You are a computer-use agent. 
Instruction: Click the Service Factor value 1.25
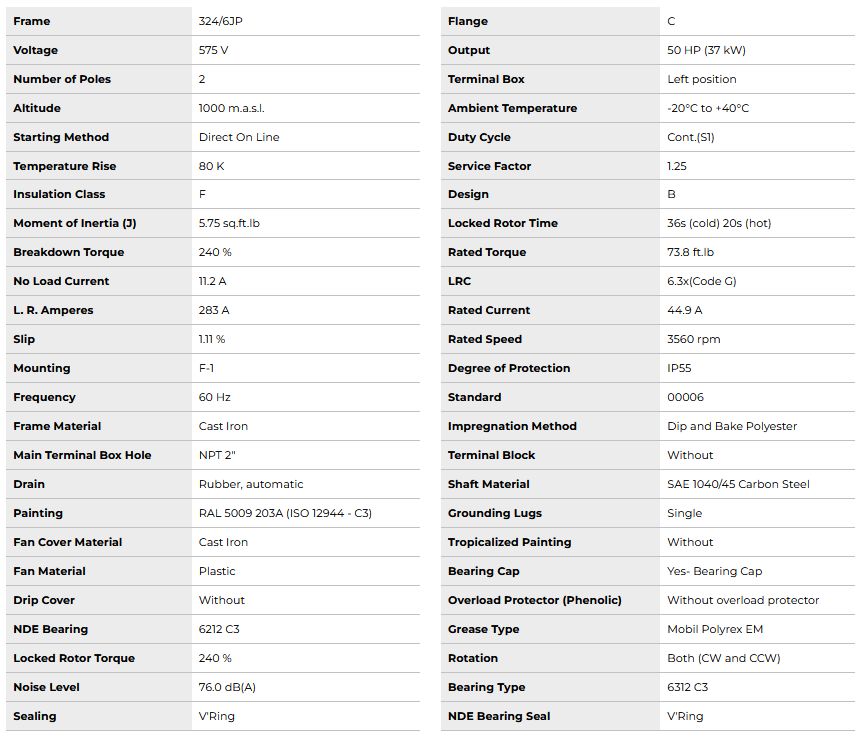[677, 166]
